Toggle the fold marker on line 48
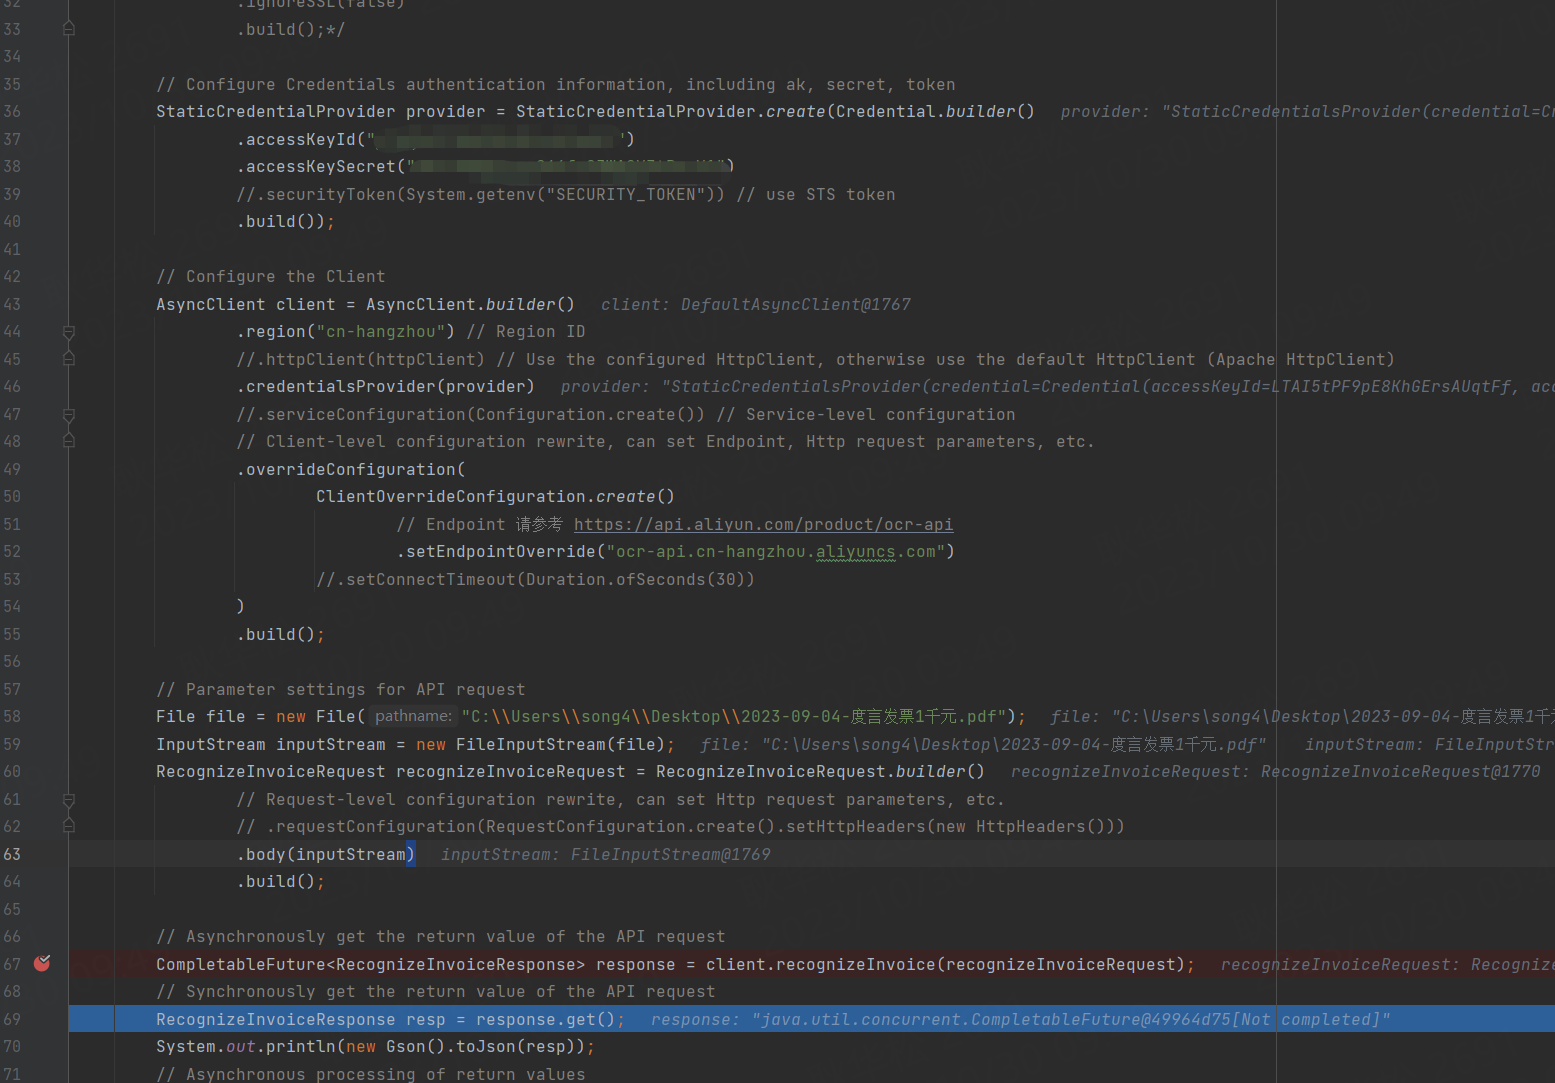 (69, 441)
